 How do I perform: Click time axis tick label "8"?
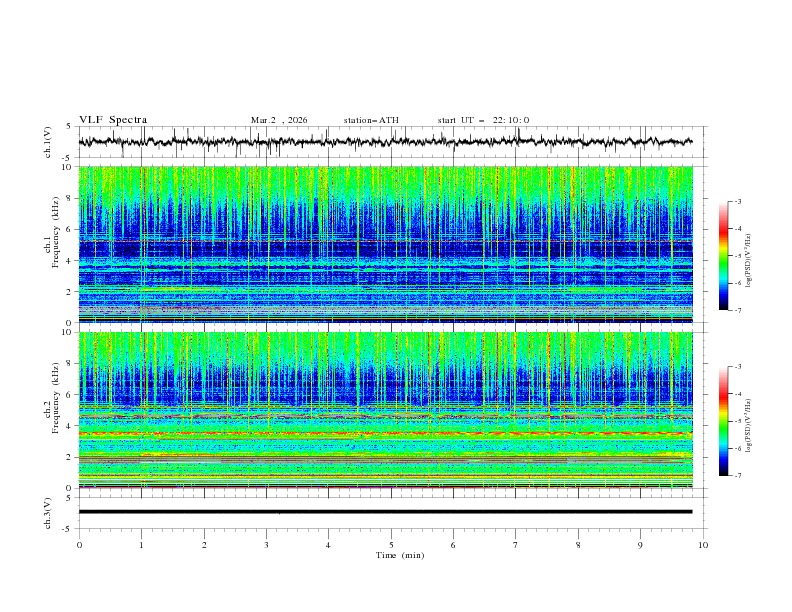[x=578, y=545]
